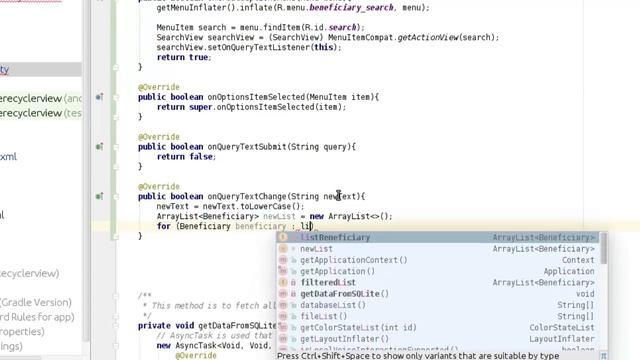Click 'super' in the onOptionsItemSelected return
640x360 pixels.
[x=200, y=107]
